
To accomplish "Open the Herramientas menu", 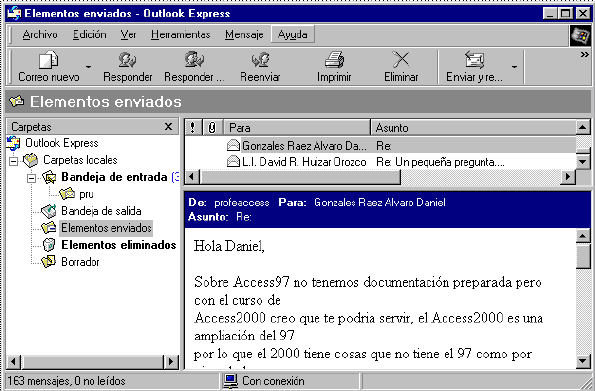I will pos(181,35).
